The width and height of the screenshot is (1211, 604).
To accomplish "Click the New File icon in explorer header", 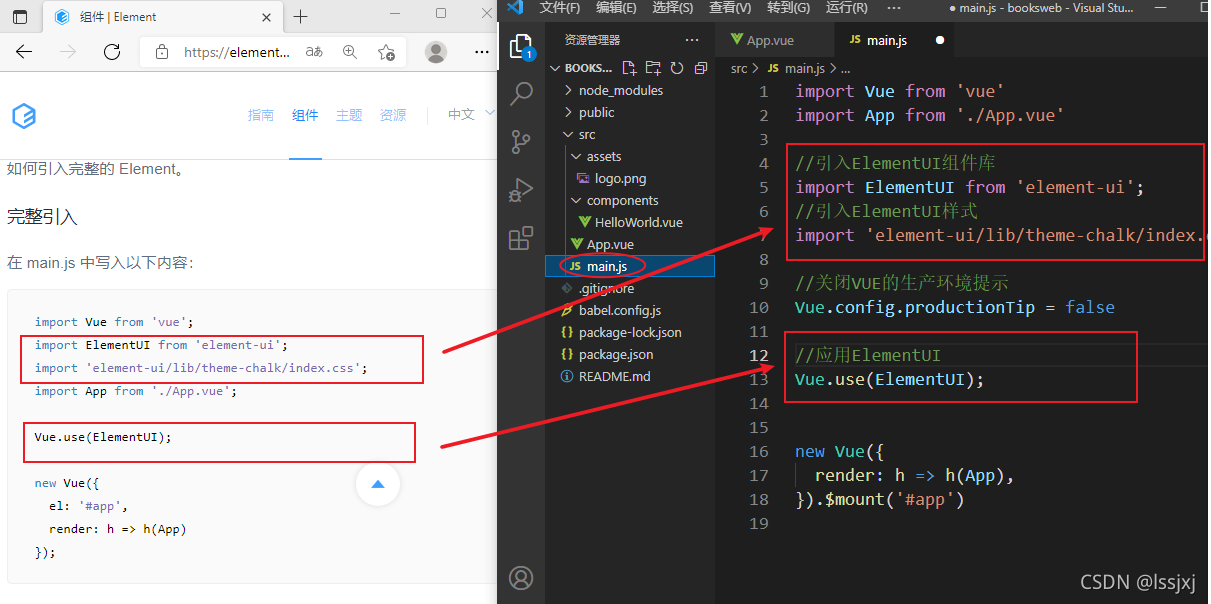I will (629, 68).
